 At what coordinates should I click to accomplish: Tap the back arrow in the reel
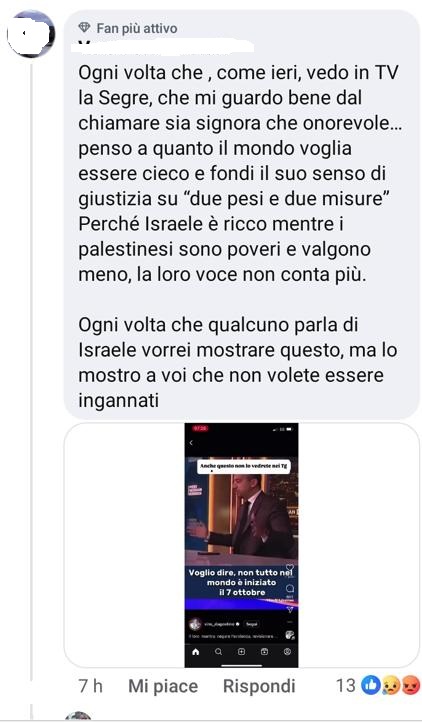pos(191,443)
